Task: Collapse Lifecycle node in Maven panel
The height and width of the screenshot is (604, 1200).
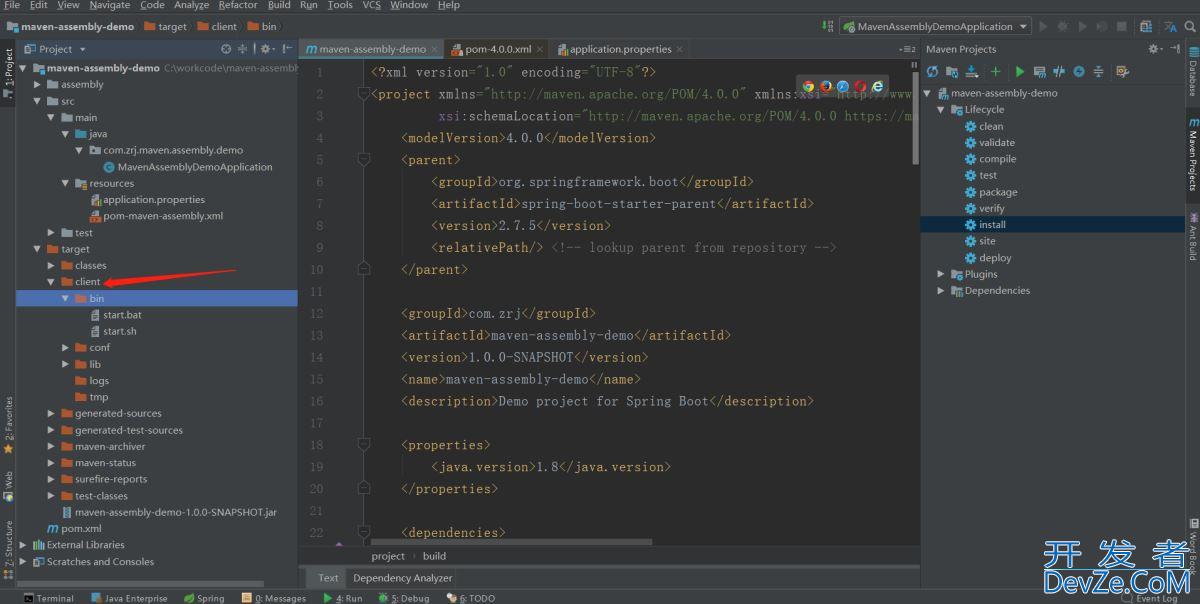Action: tap(941, 110)
